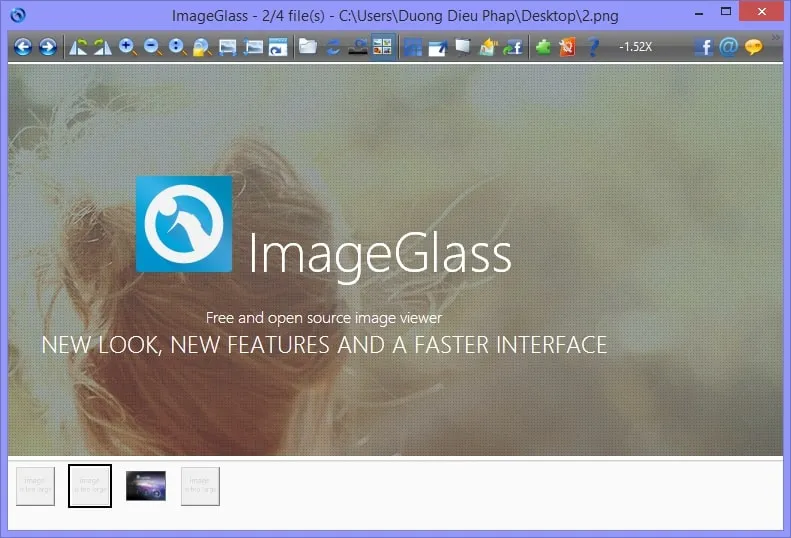Select the dark galaxy thumbnail
Image resolution: width=791 pixels, height=538 pixels.
point(146,486)
